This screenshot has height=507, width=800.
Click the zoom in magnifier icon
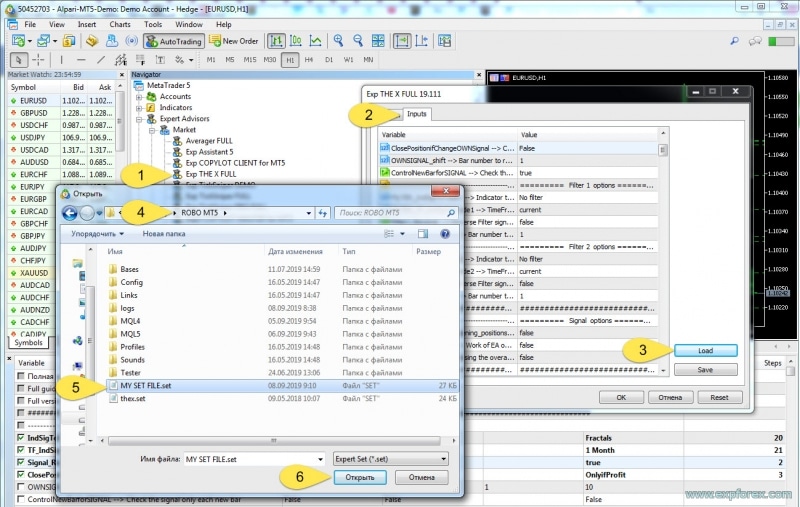[339, 41]
